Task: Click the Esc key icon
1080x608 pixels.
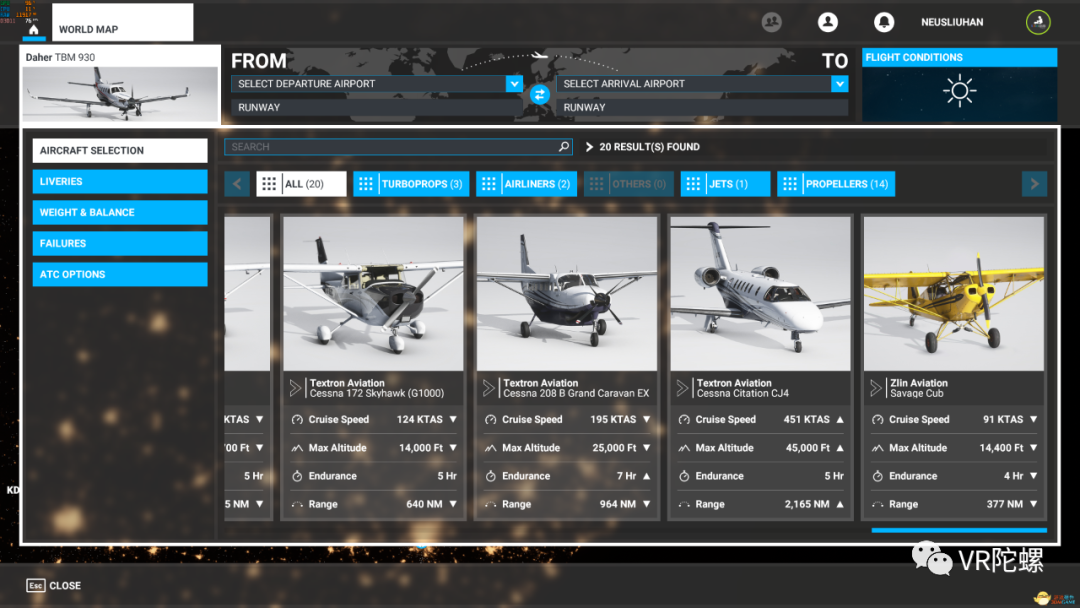Action: 36,585
